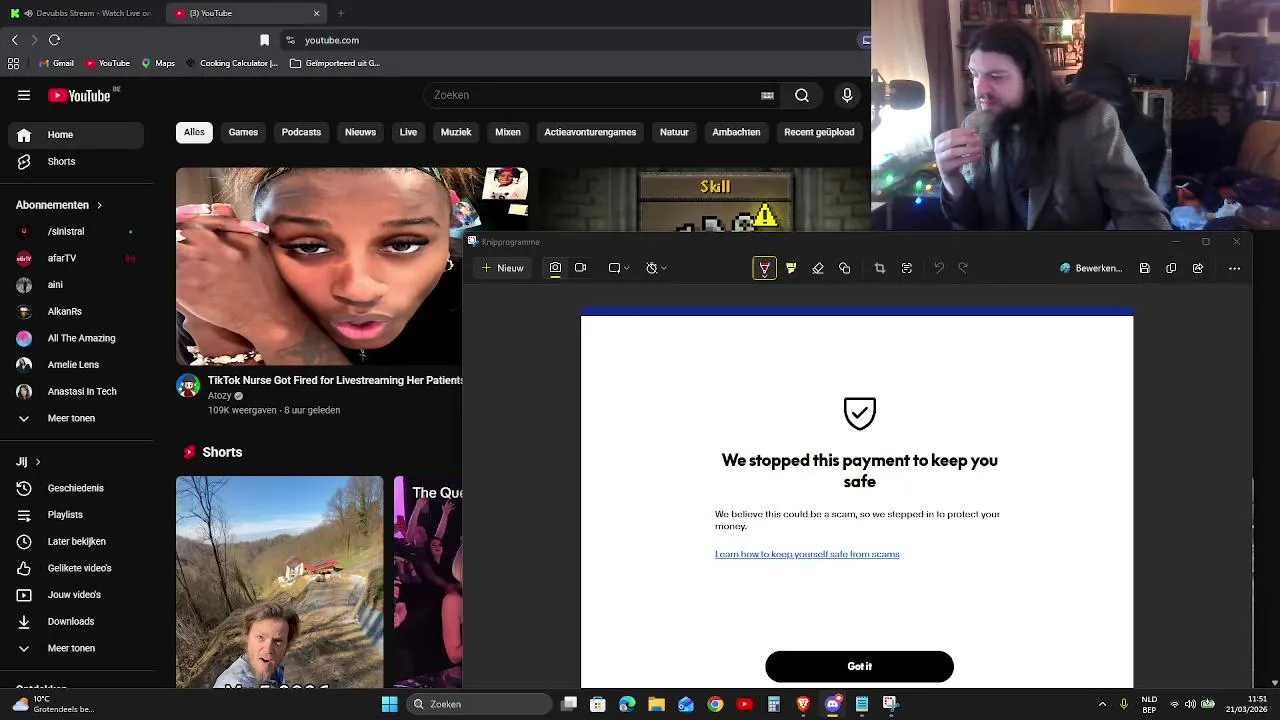The image size is (1280, 720).
Task: Share the snip
Action: click(x=1198, y=268)
